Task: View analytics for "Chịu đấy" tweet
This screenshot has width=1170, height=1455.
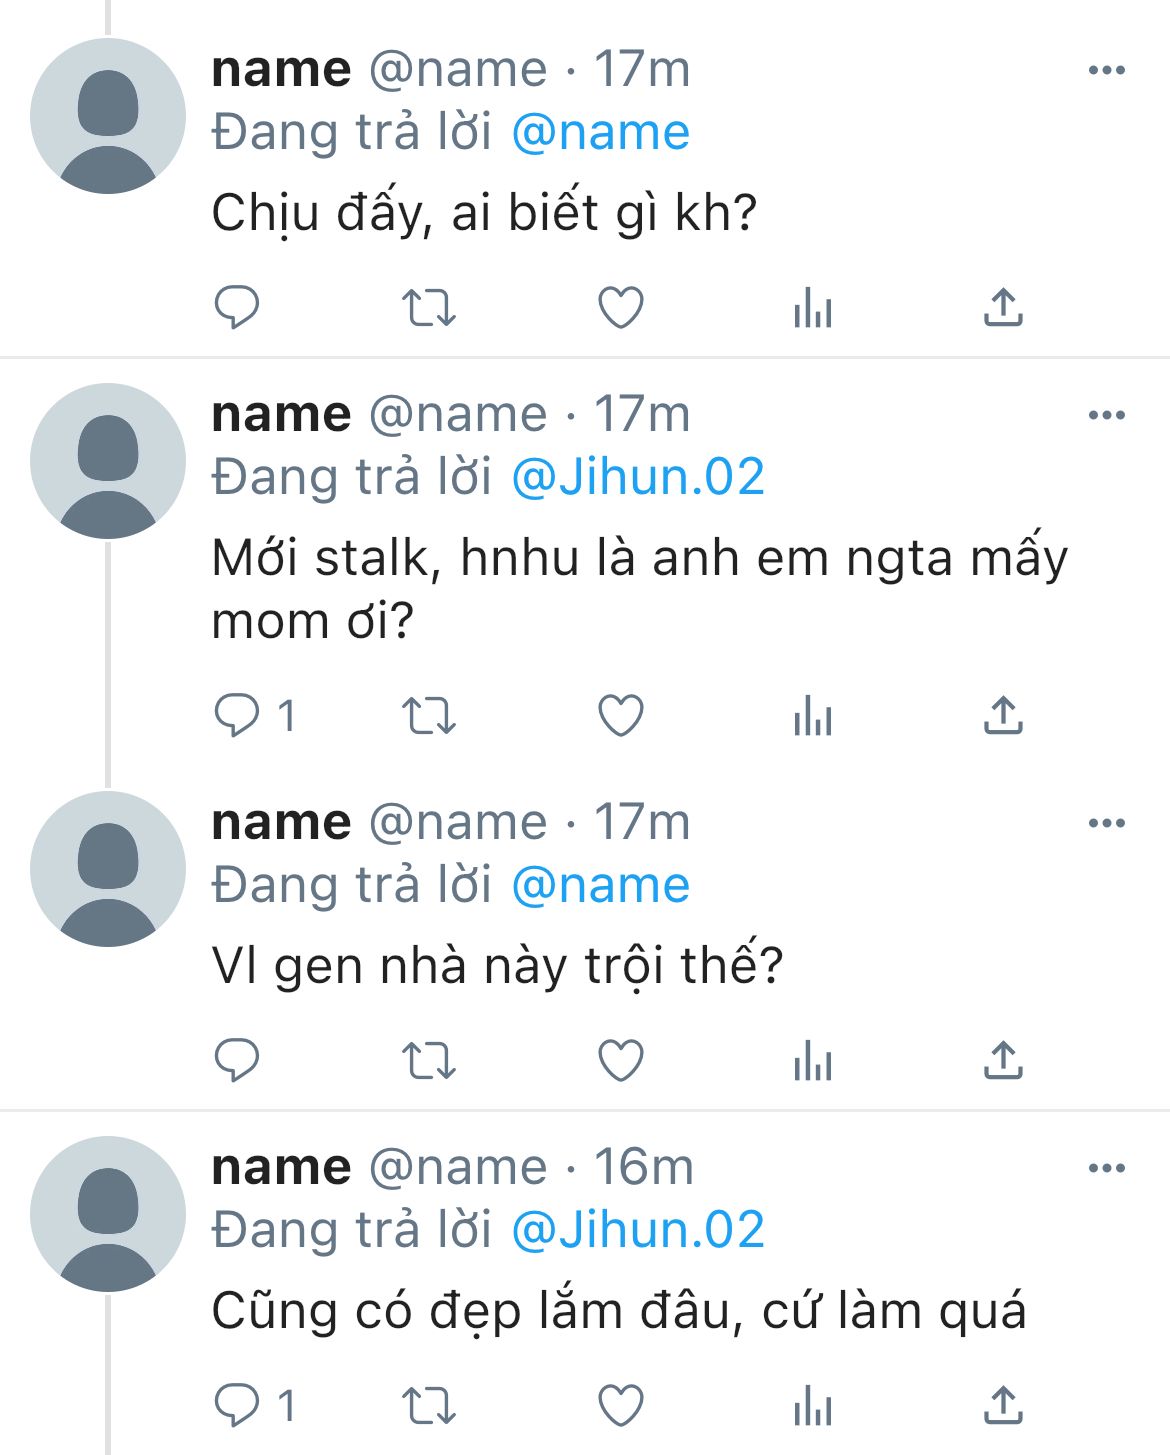Action: (812, 309)
